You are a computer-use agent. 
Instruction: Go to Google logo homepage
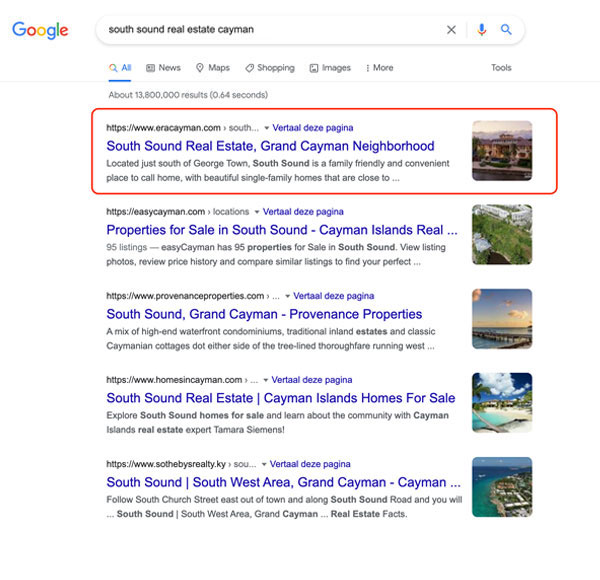coord(40,30)
